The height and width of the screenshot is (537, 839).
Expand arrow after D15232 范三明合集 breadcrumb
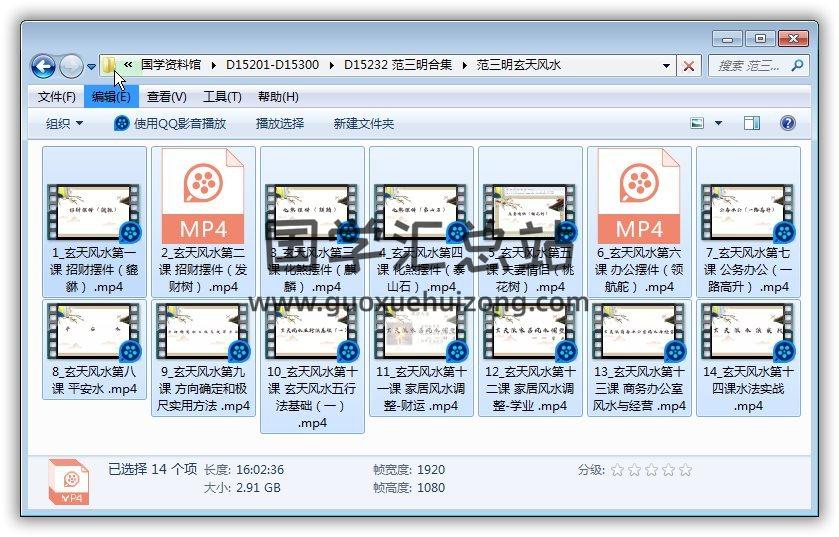click(464, 66)
